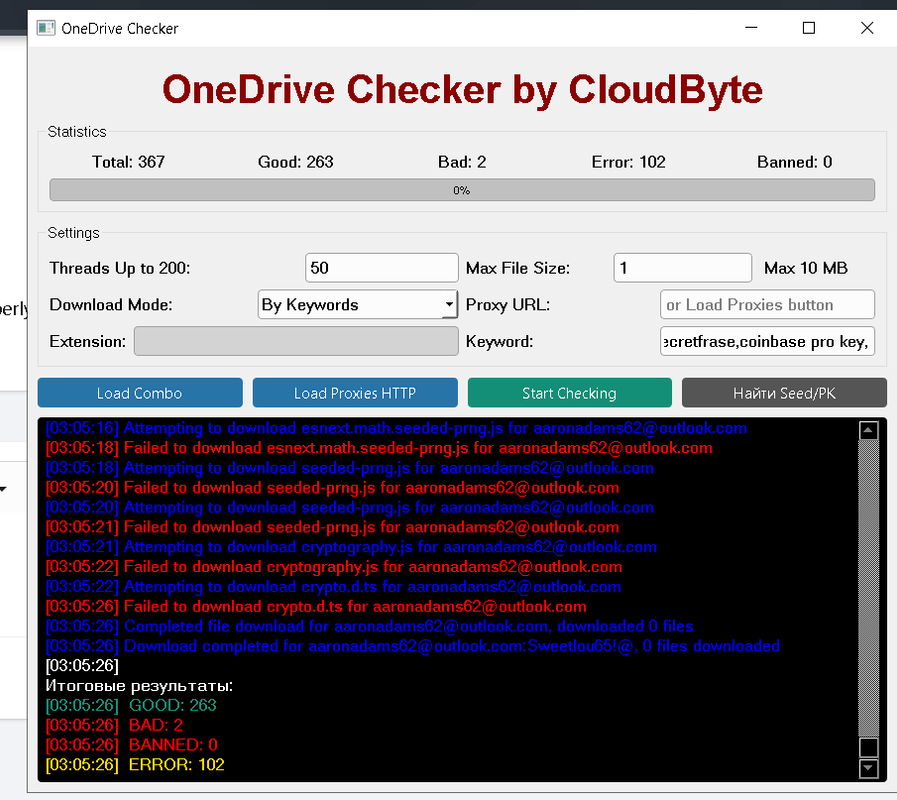
Task: Click the 'Attempting to download crypto.d.ts' log line
Action: pyautogui.click(x=334, y=587)
